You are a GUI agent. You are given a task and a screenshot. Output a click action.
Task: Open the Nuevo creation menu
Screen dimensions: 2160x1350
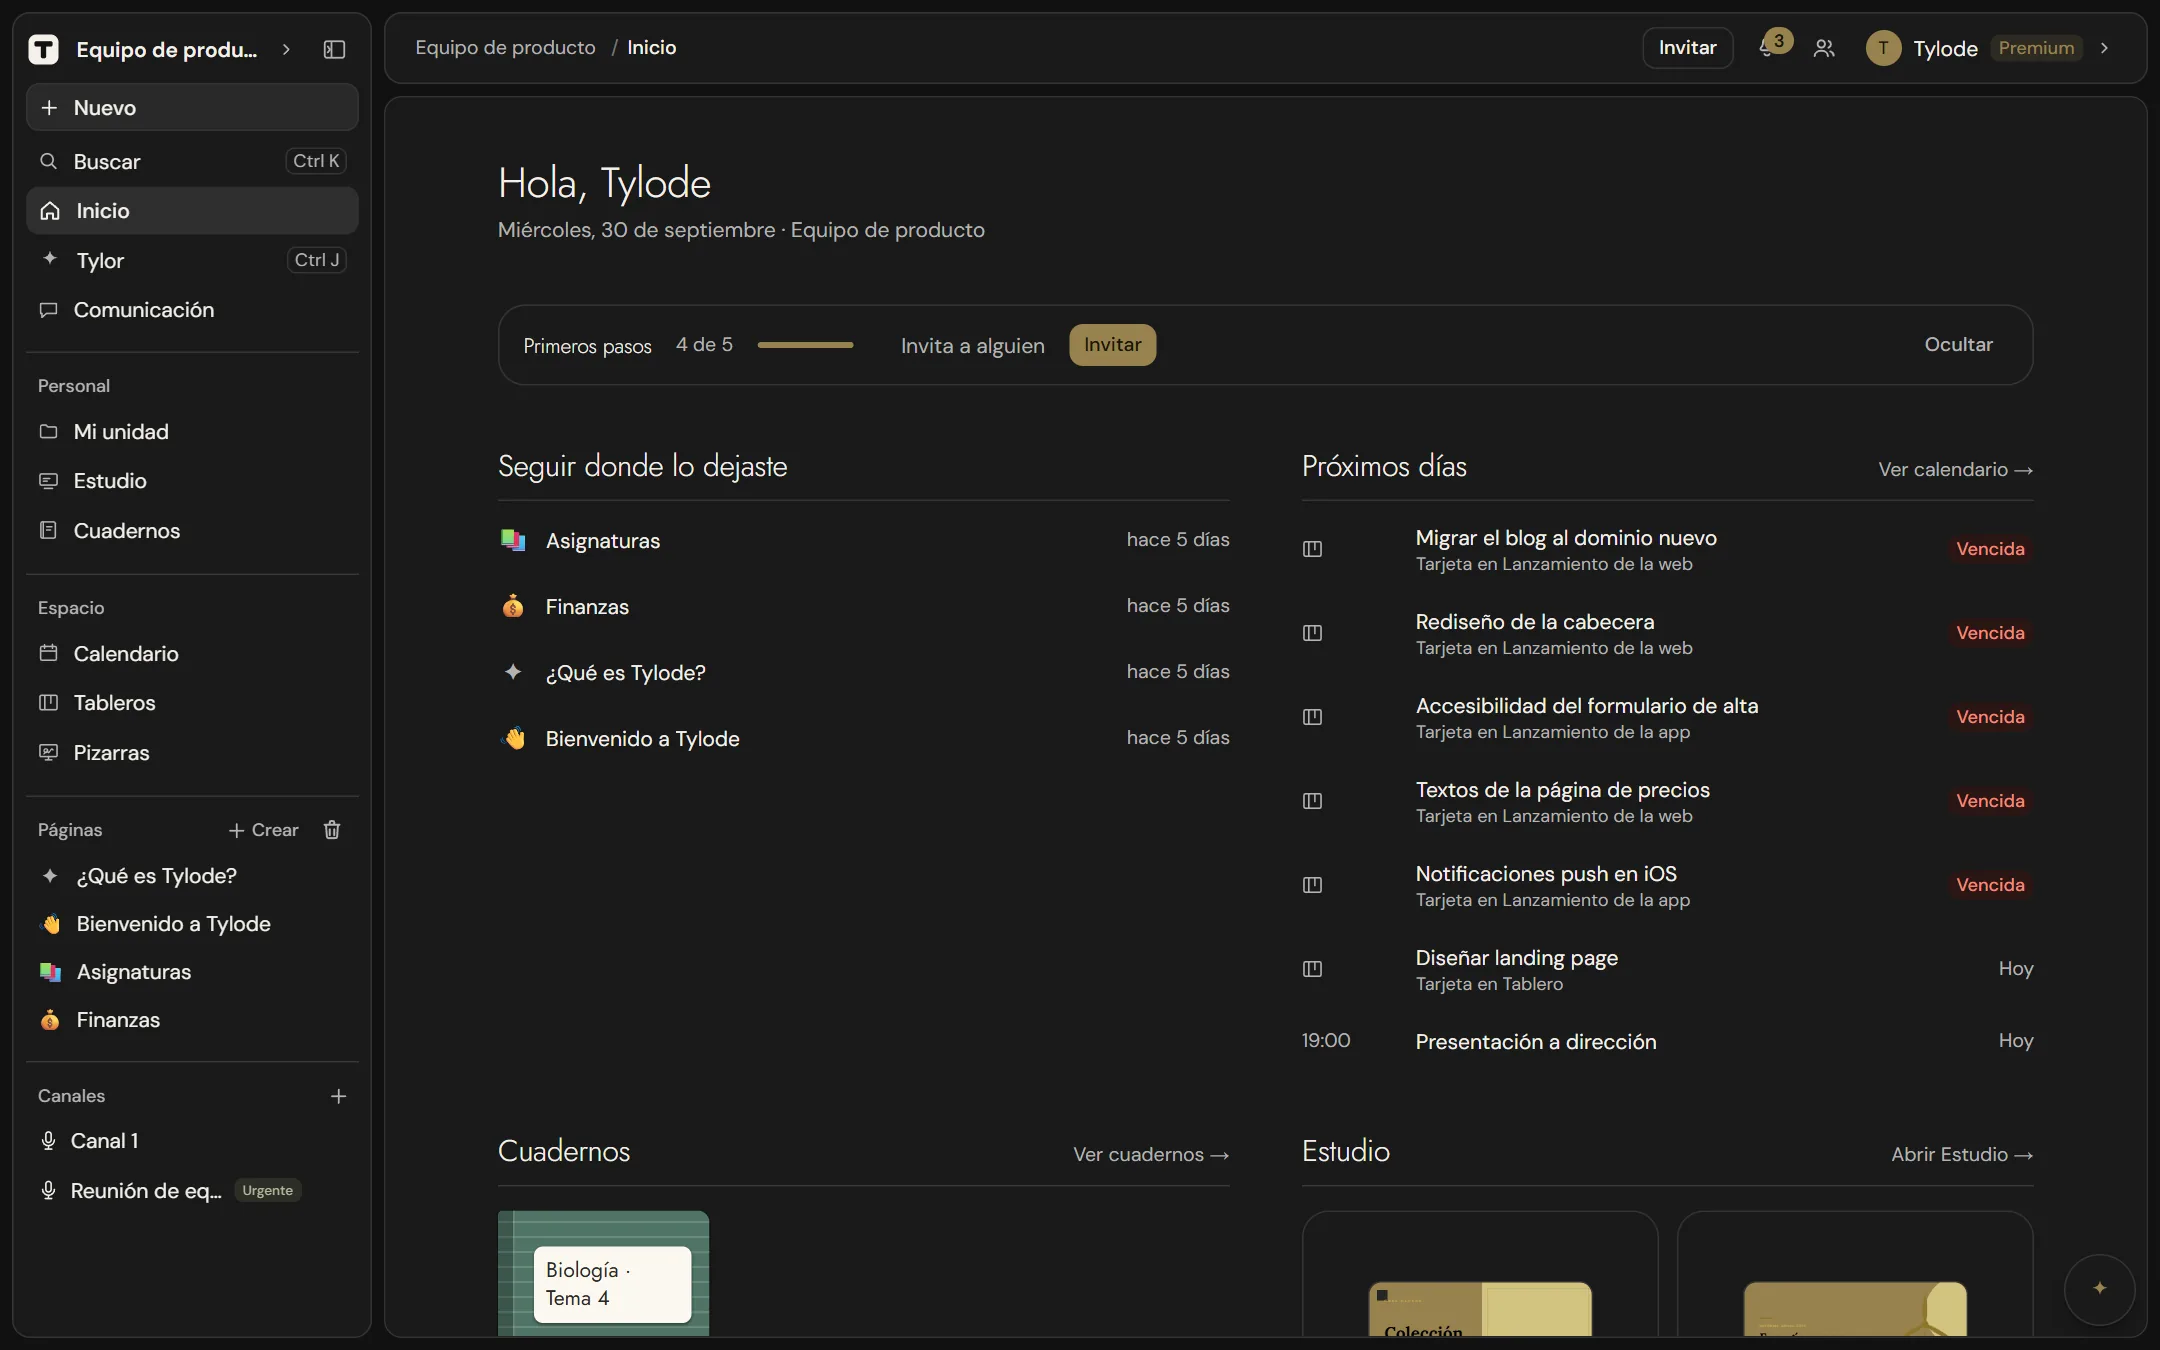pyautogui.click(x=192, y=108)
